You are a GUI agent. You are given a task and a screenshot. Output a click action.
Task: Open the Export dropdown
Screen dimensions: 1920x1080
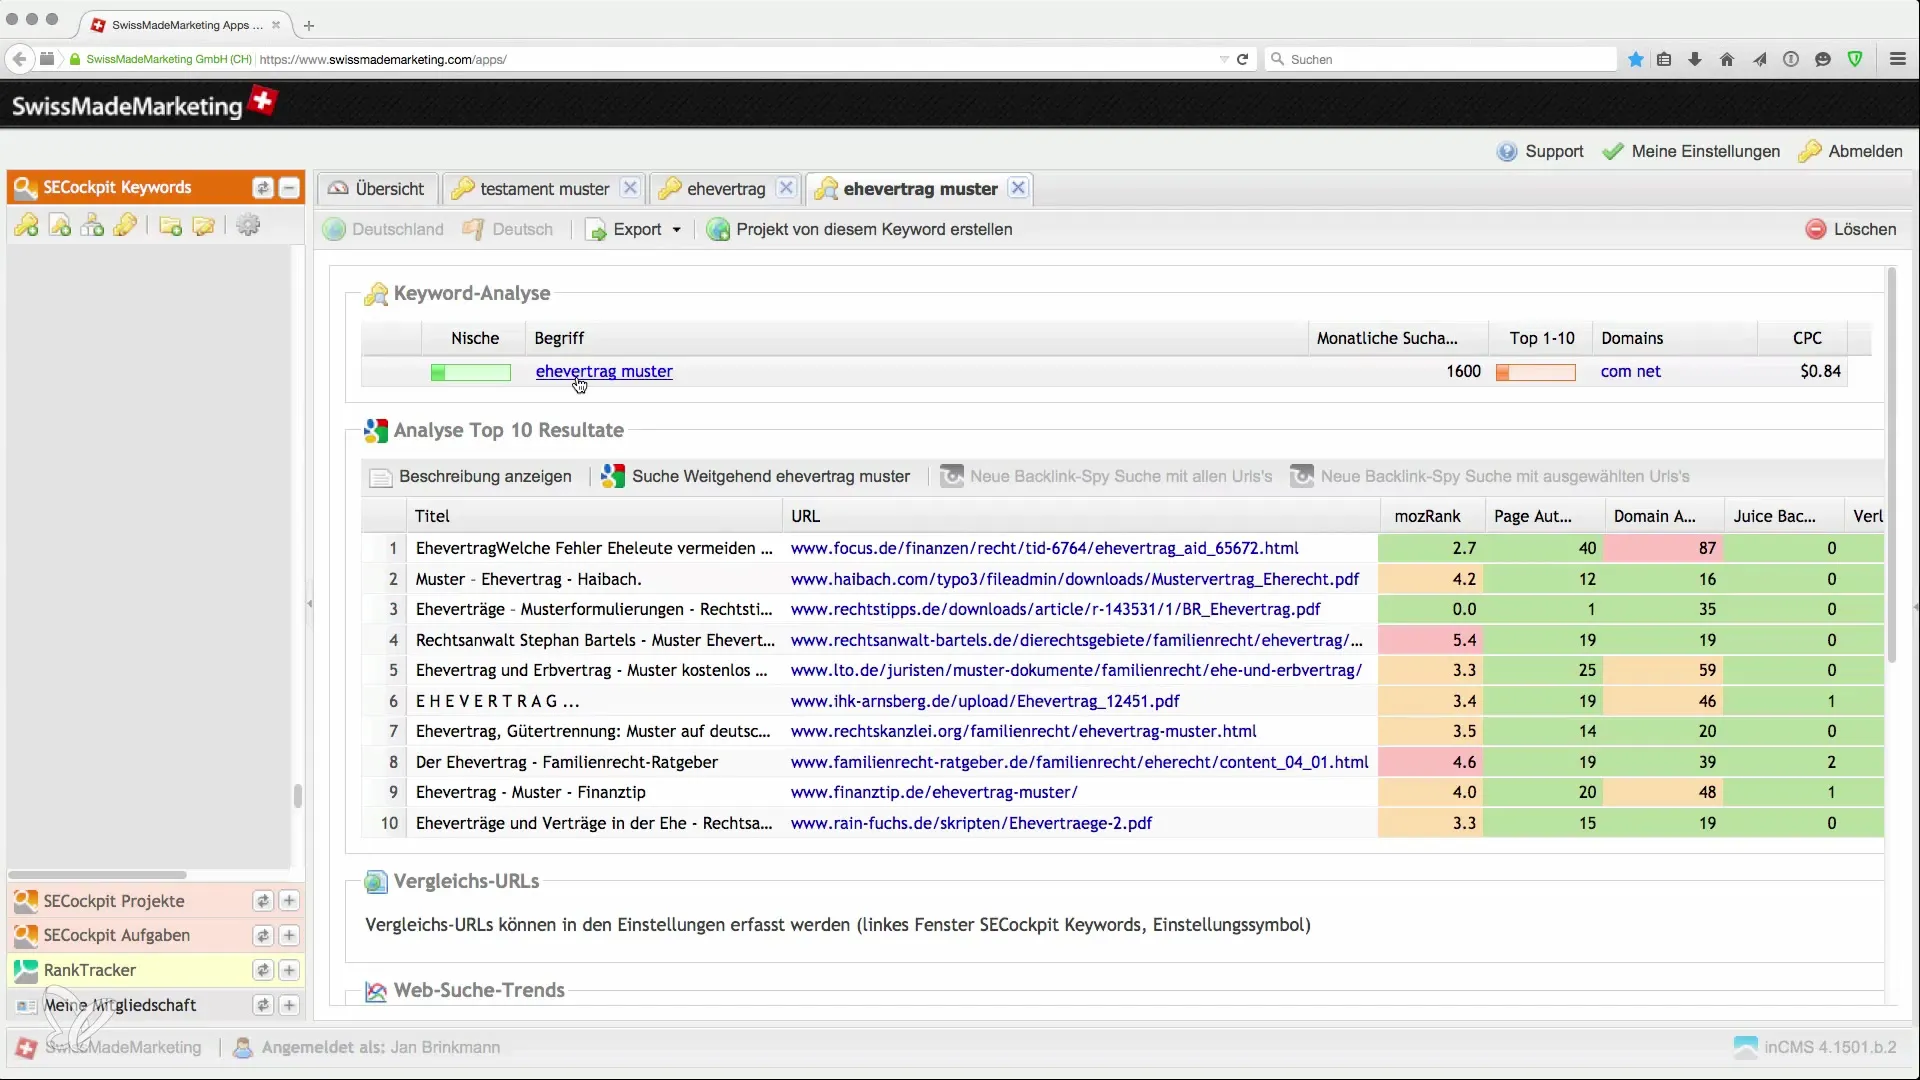tap(634, 230)
